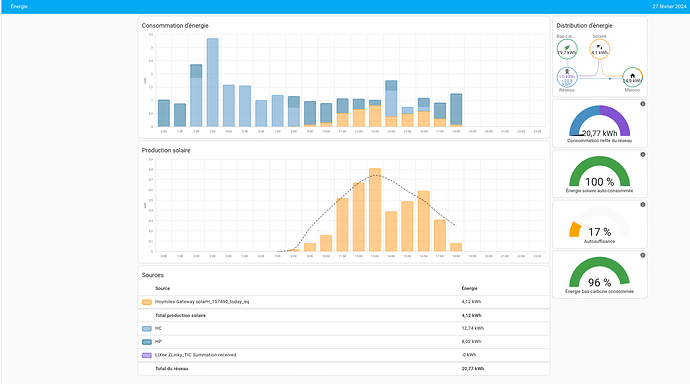Click the Maison home icon circle
Screen dimensions: 690x384
pos(632,77)
